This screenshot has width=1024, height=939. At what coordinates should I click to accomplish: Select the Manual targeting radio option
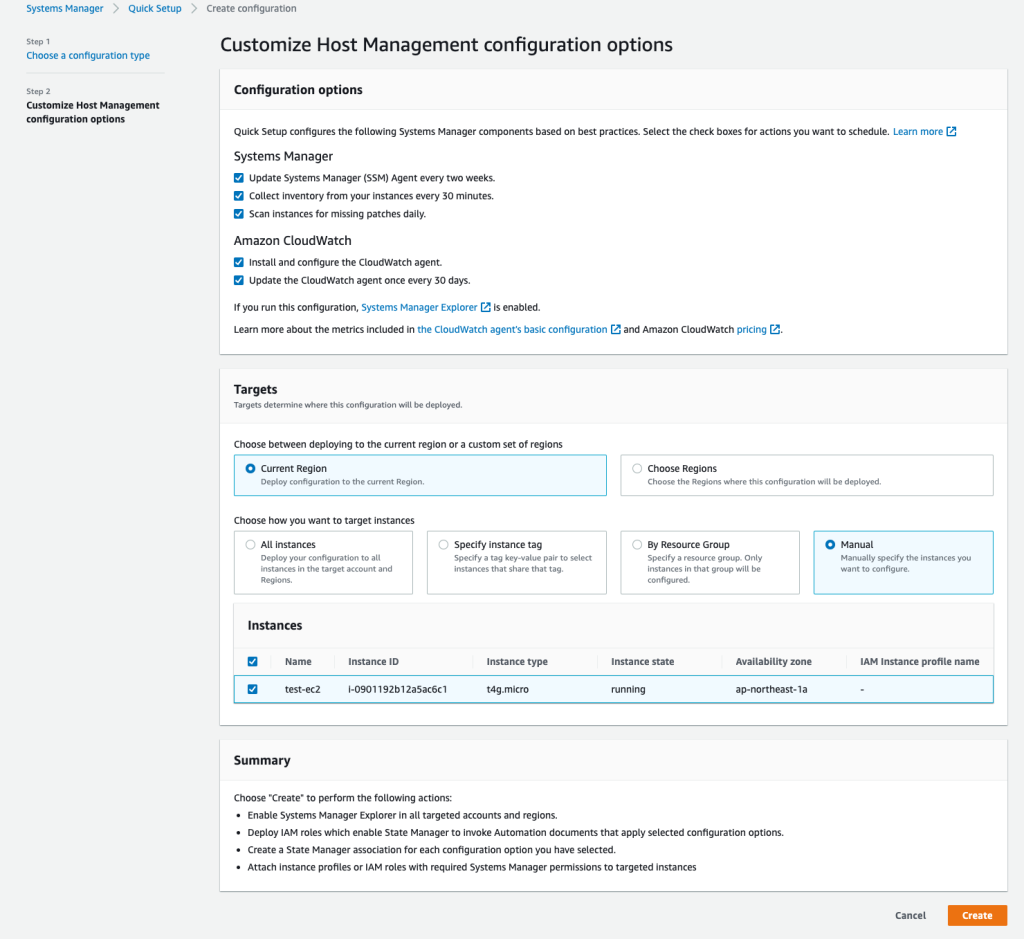(x=830, y=545)
